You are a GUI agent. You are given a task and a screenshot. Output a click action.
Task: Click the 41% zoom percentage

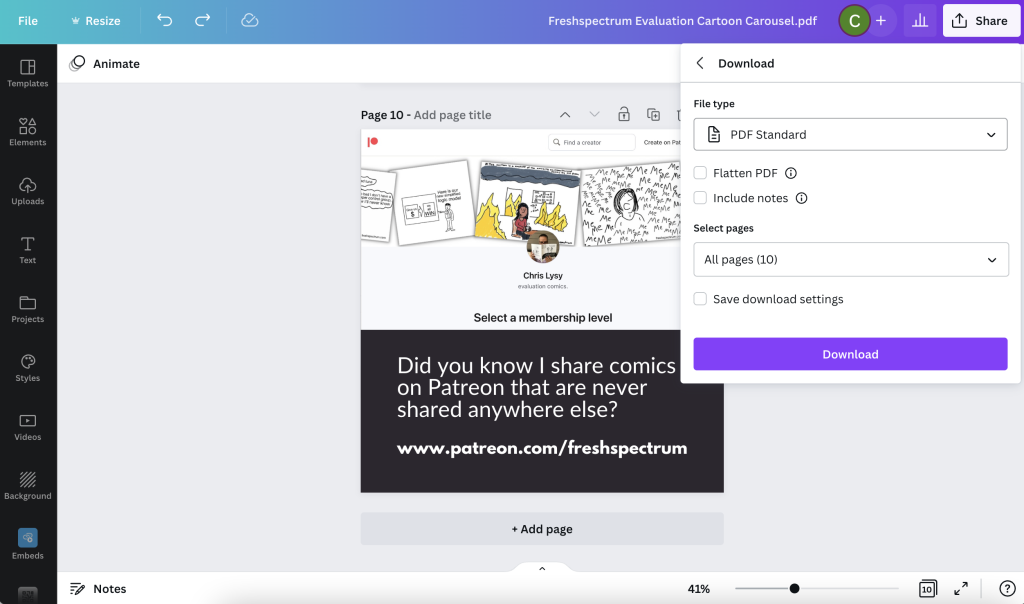(x=699, y=589)
